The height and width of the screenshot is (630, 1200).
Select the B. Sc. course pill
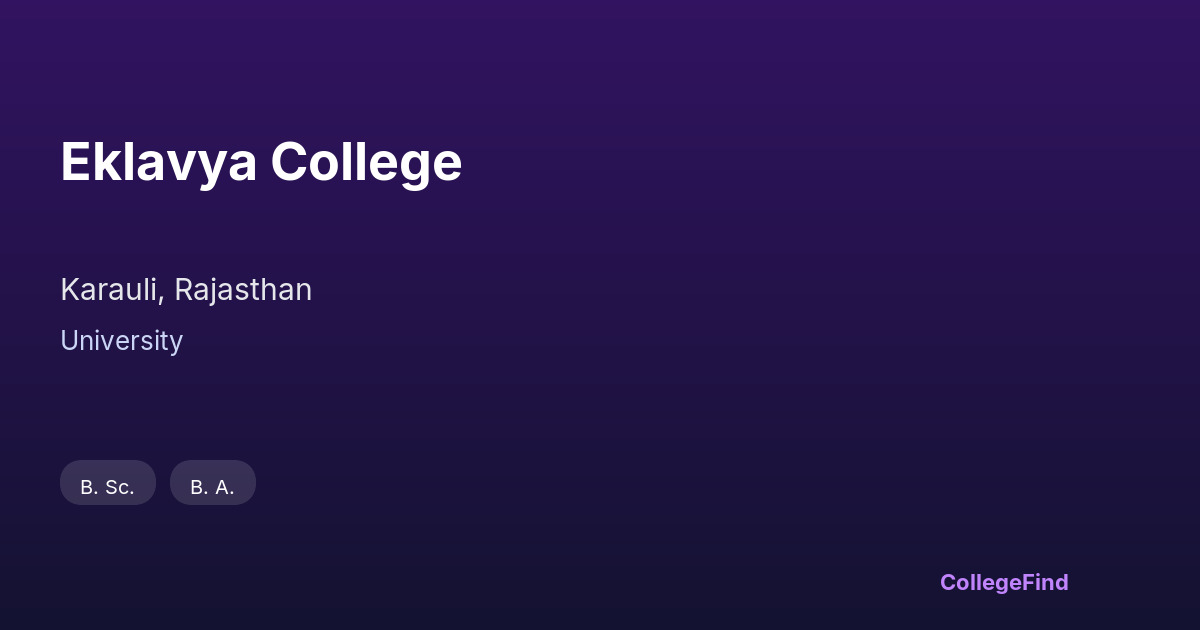[108, 483]
